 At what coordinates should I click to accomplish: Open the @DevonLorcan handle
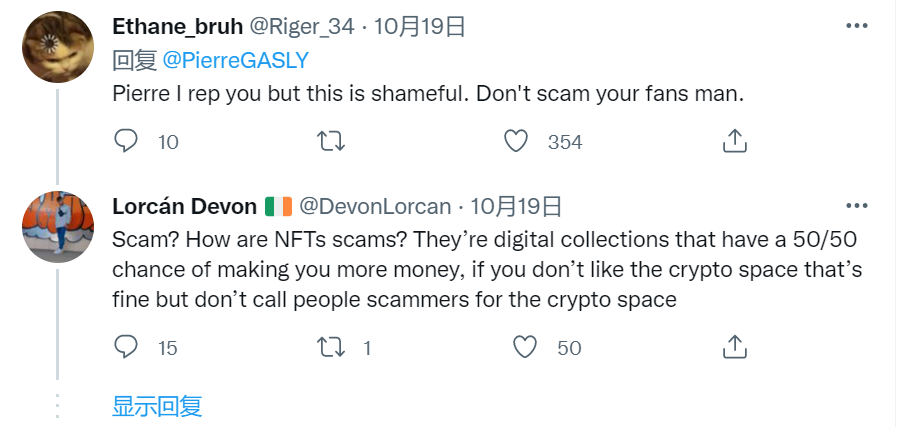(376, 207)
